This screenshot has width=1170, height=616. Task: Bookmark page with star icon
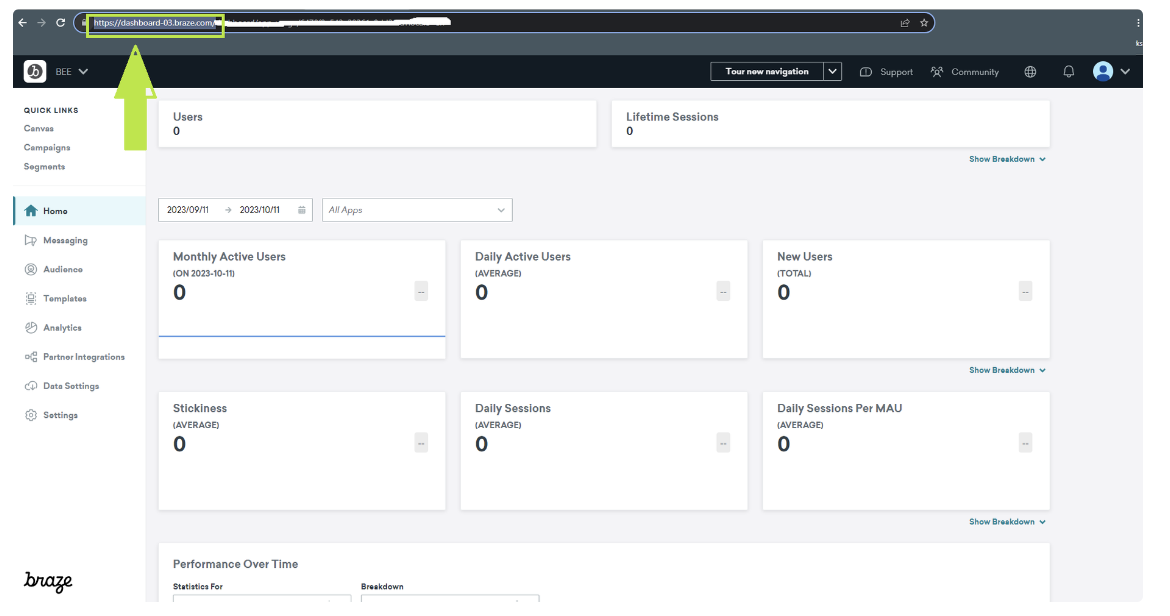click(x=924, y=23)
